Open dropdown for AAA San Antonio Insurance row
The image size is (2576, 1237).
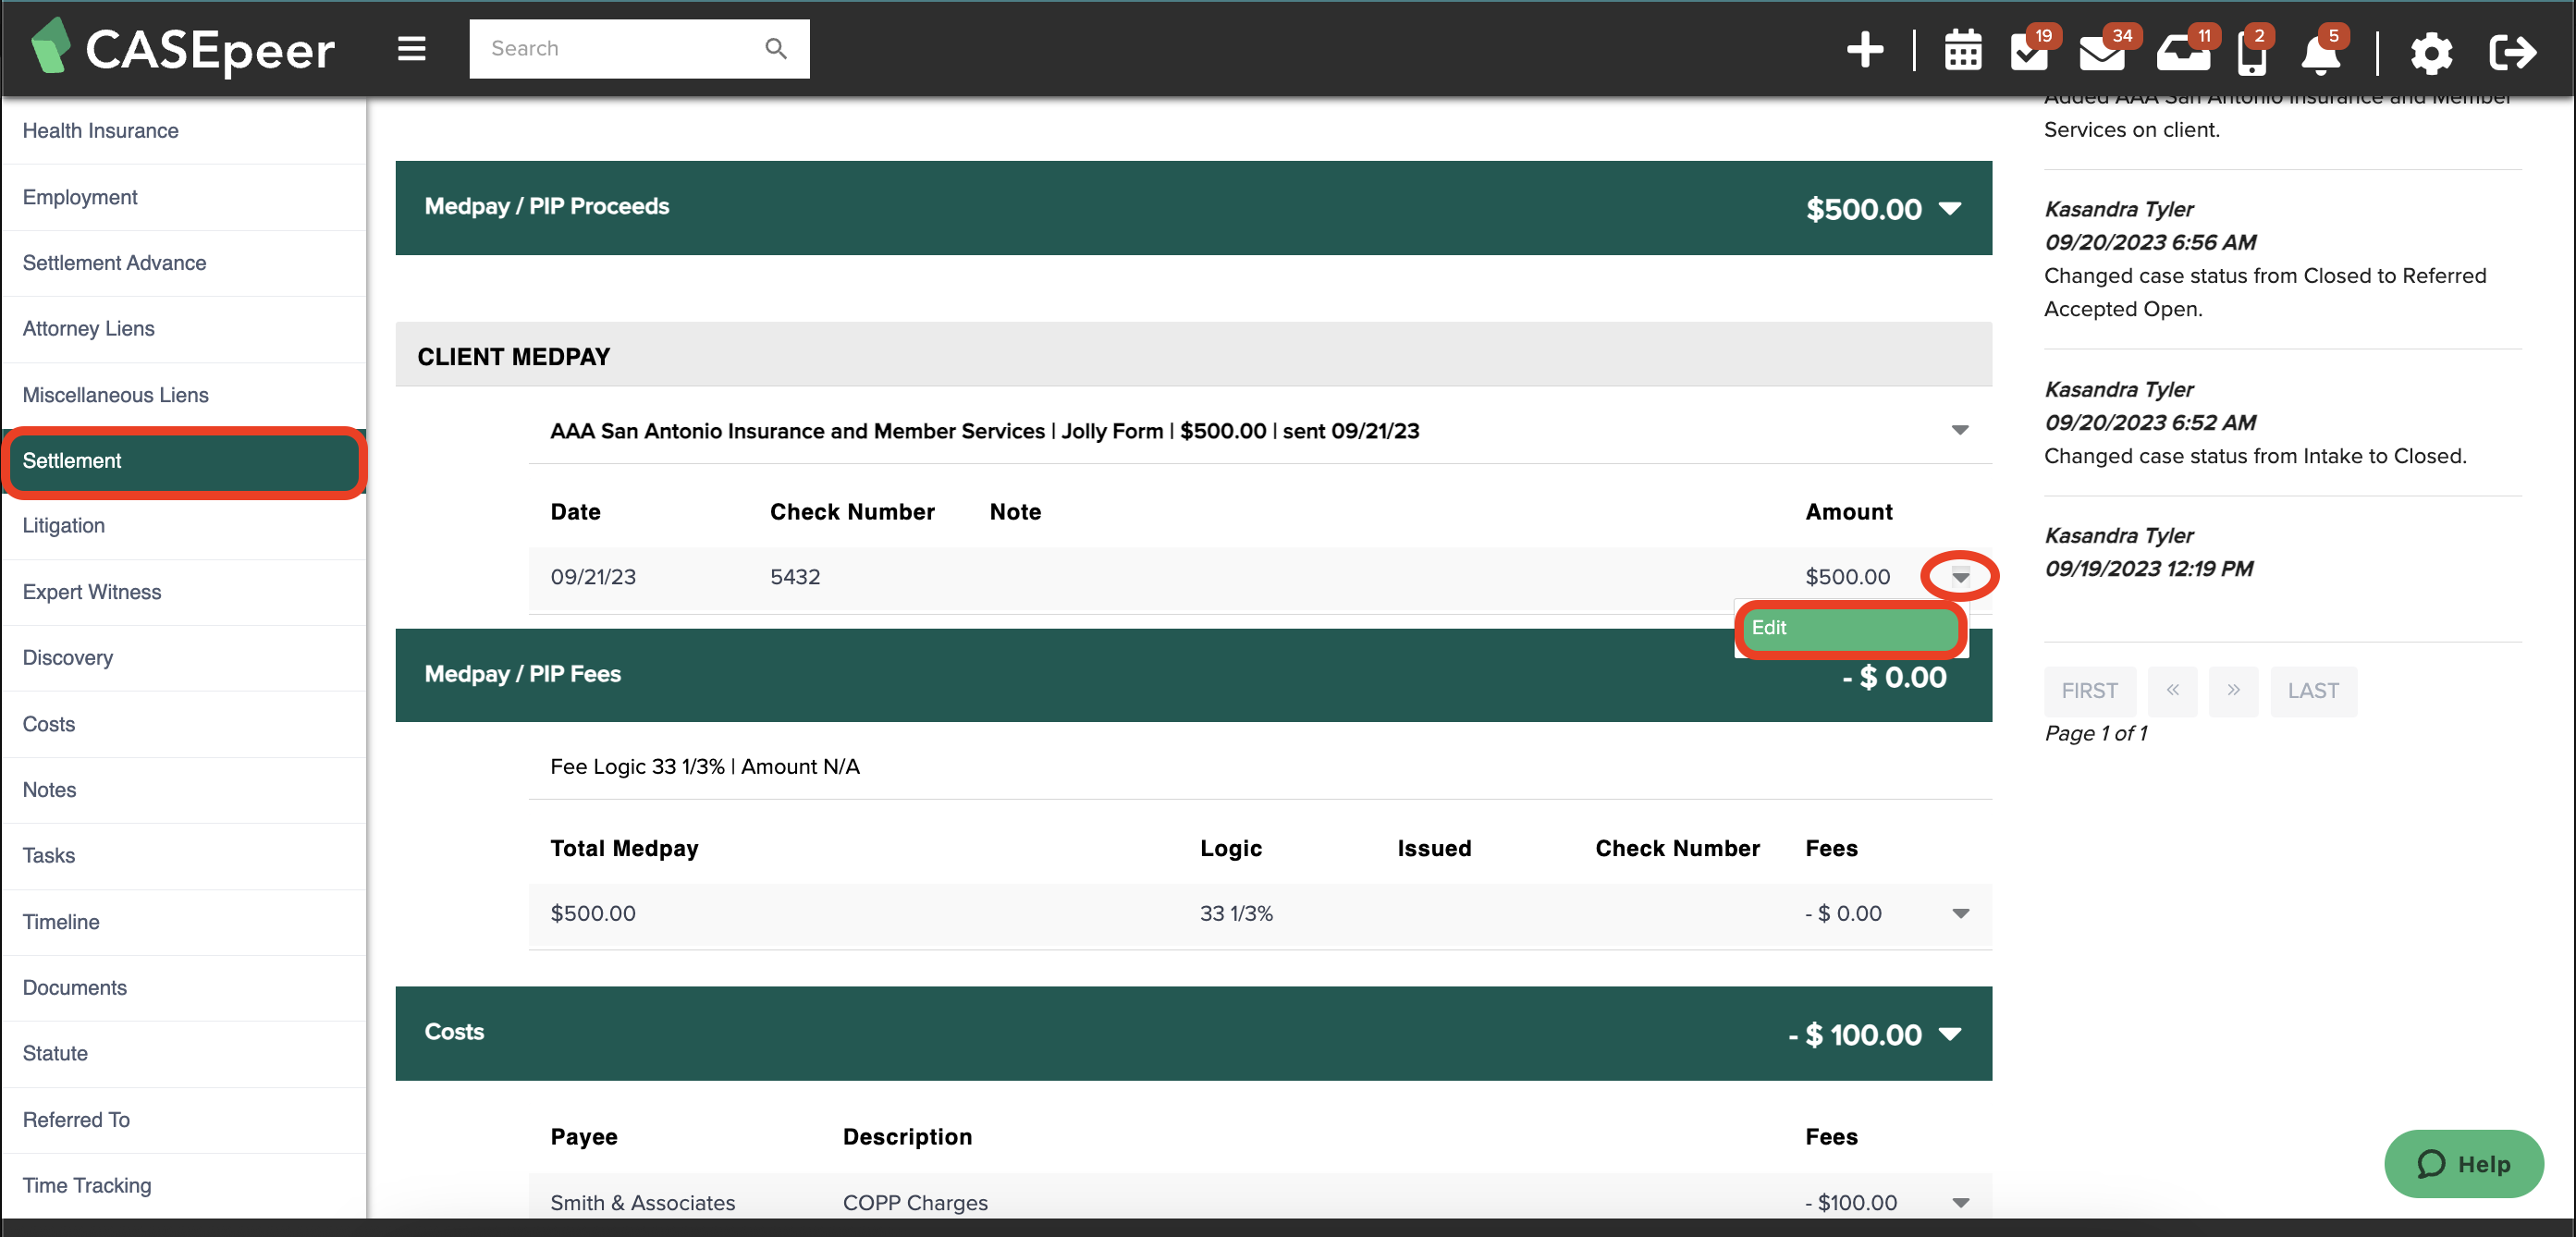click(x=1959, y=430)
